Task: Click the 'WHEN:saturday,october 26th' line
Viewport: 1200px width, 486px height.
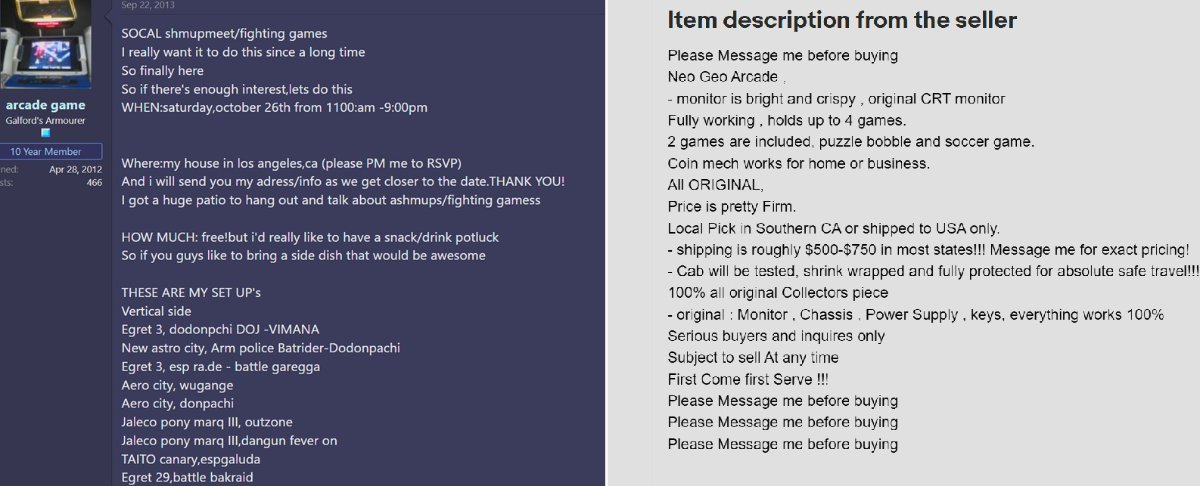Action: pyautogui.click(x=275, y=107)
